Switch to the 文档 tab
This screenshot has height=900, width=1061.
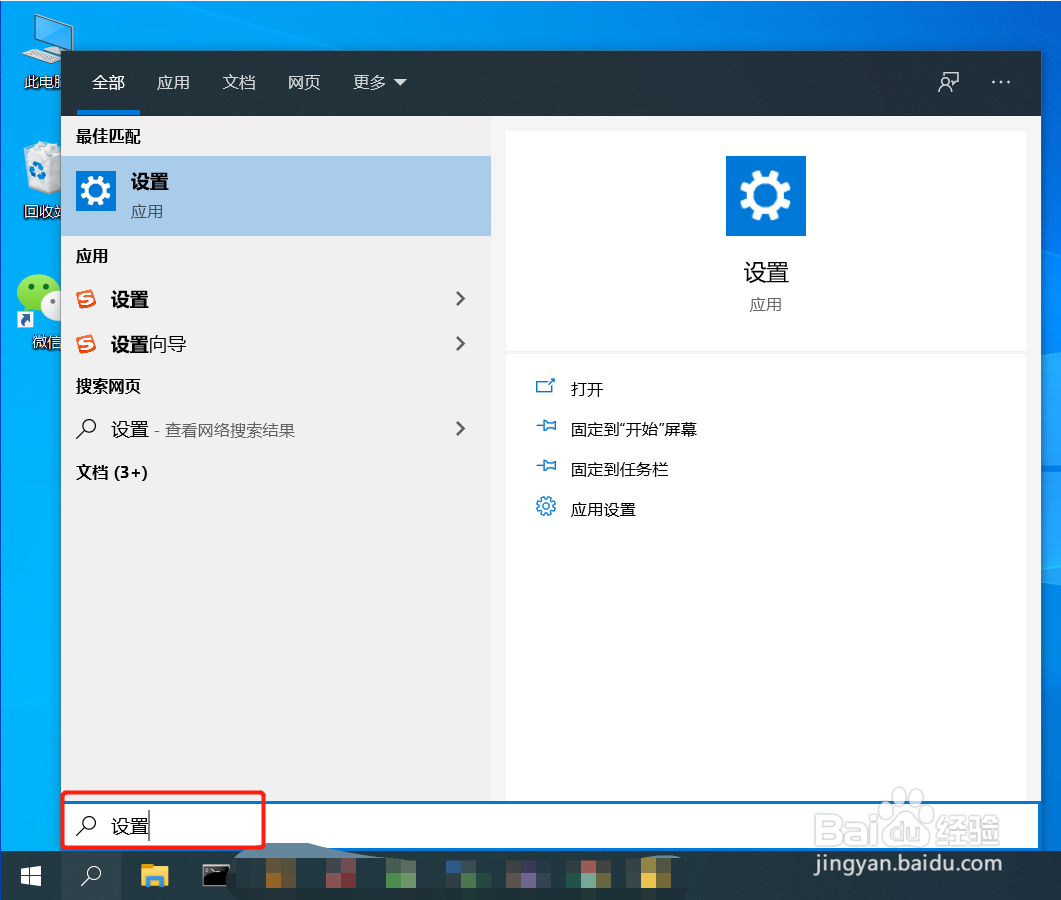click(239, 82)
